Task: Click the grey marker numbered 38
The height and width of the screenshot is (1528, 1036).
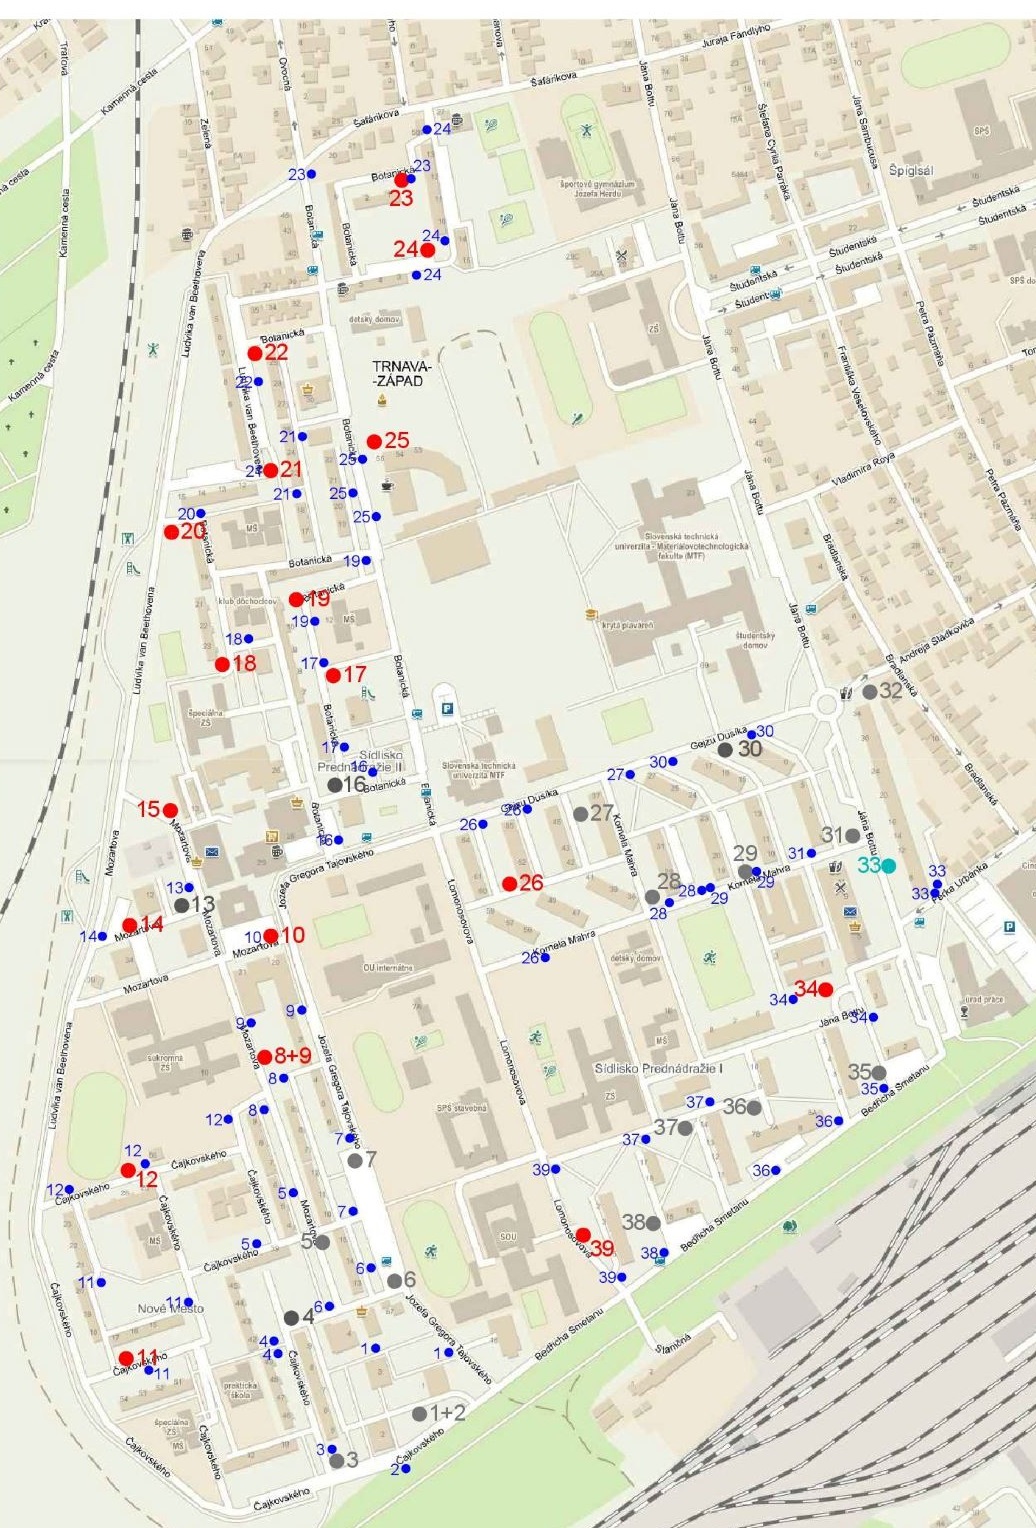Action: 652,1223
